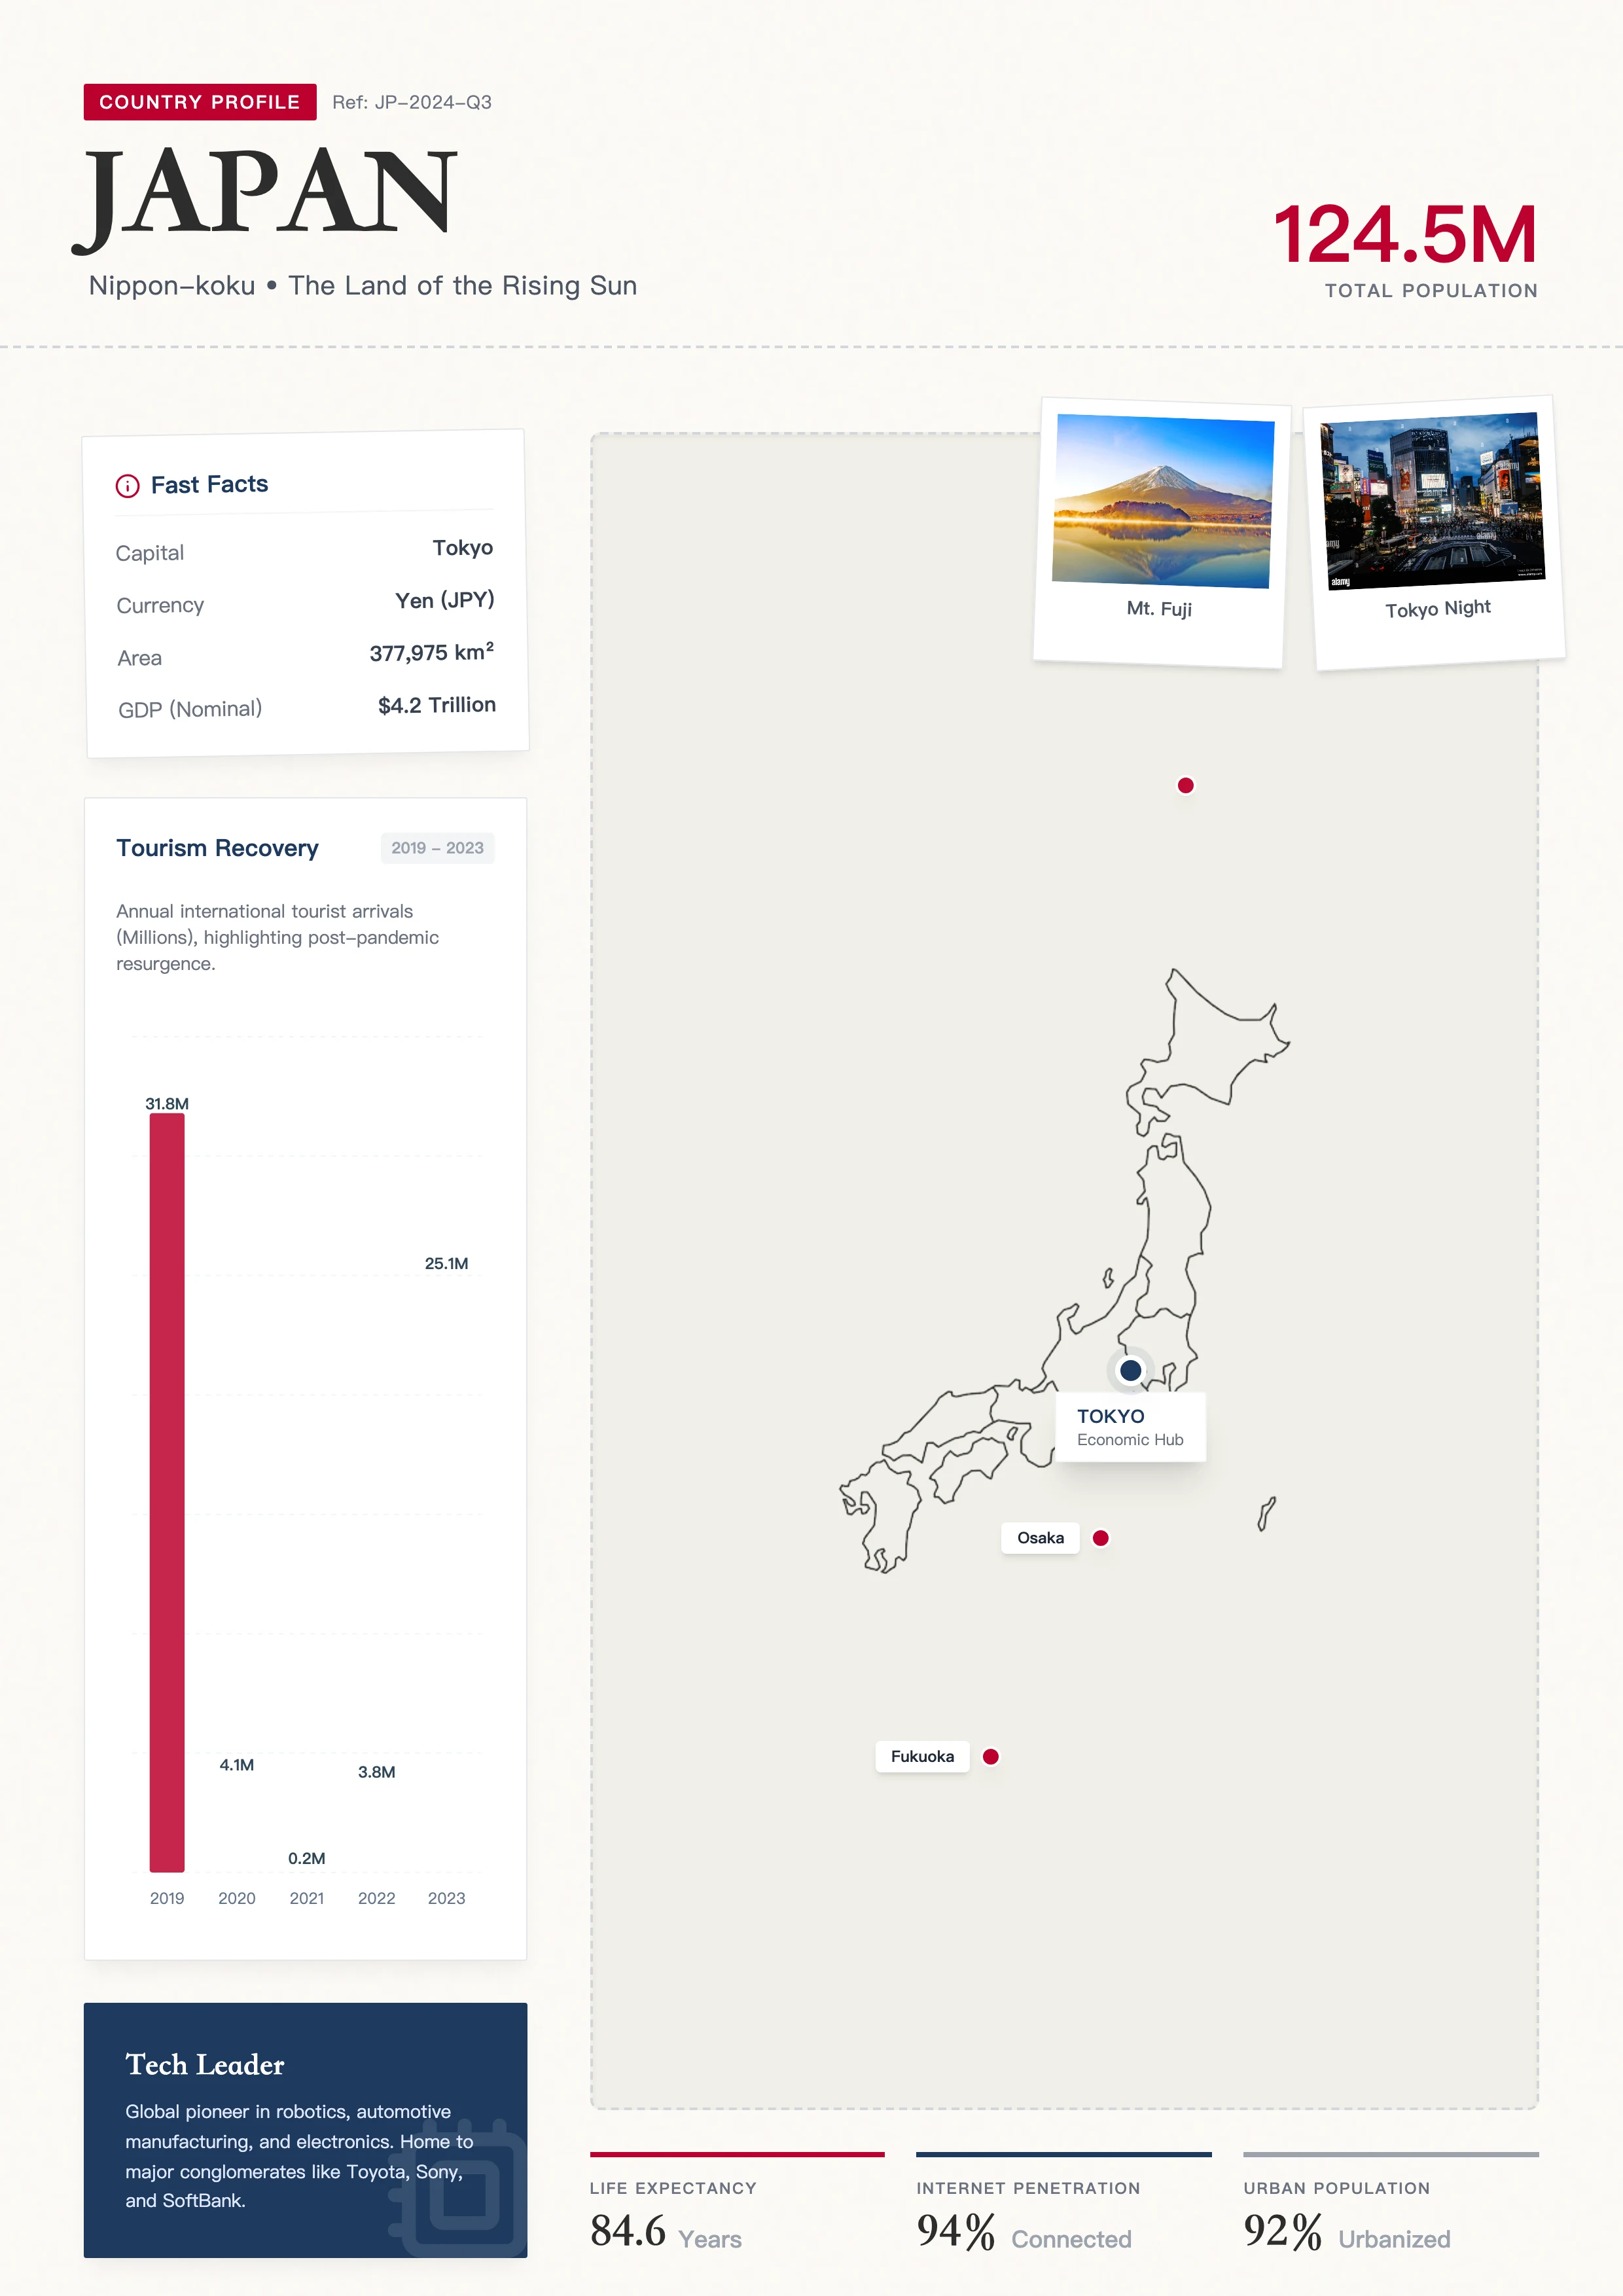1623x2296 pixels.
Task: Click the Yen (JPY) currency value
Action: [x=445, y=600]
